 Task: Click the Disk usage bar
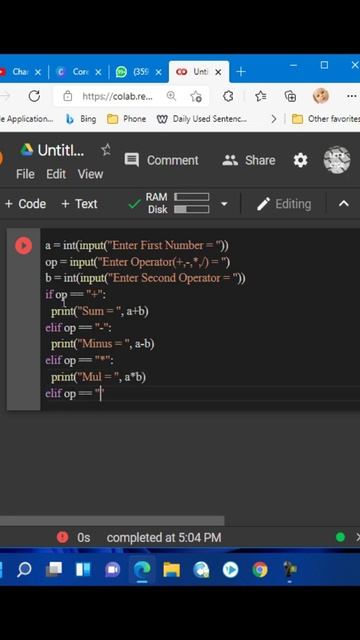pyautogui.click(x=192, y=209)
